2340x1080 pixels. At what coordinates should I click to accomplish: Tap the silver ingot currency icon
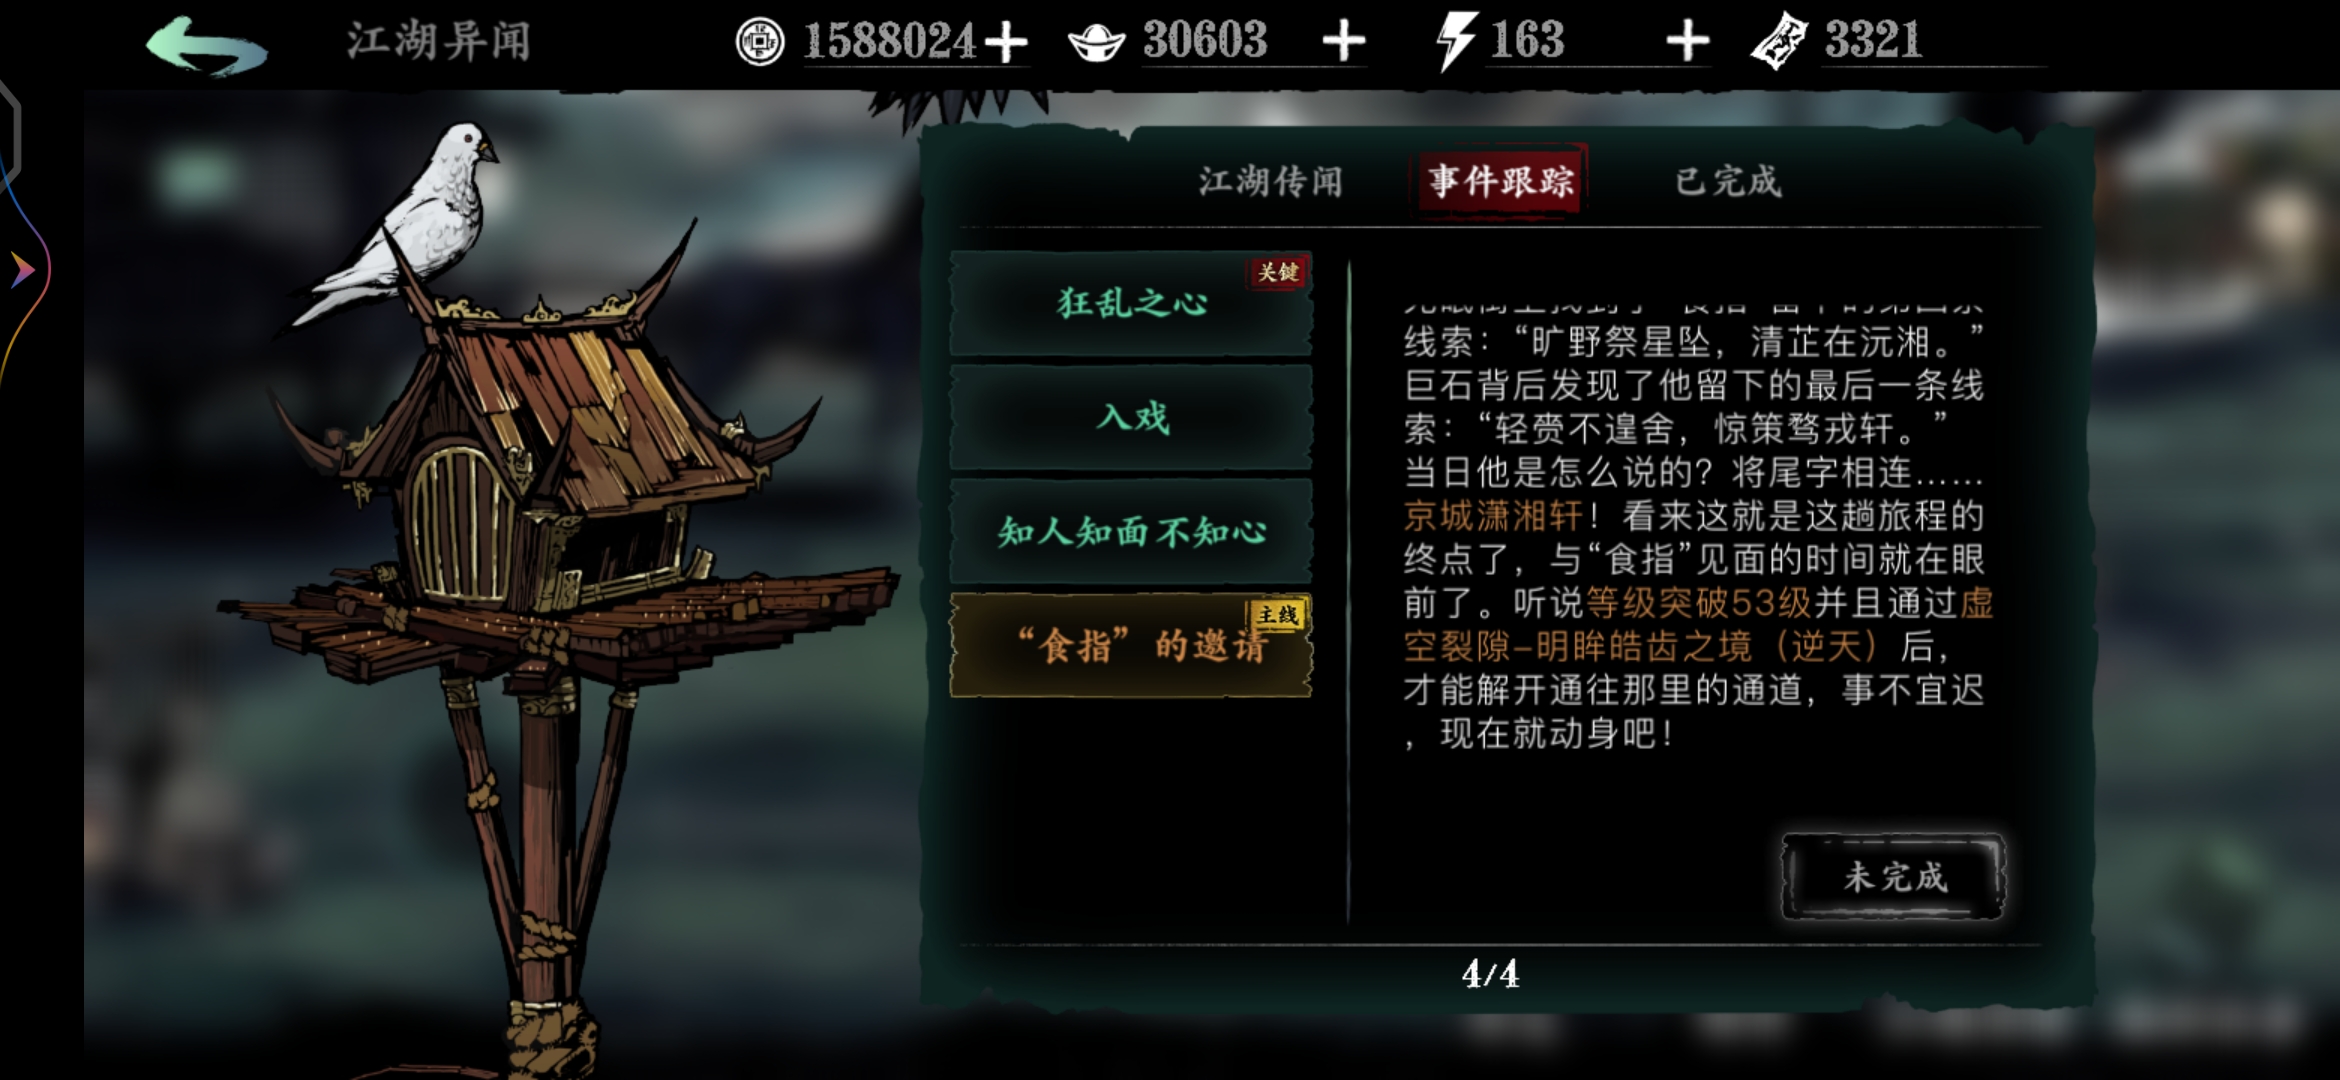pos(1097,42)
